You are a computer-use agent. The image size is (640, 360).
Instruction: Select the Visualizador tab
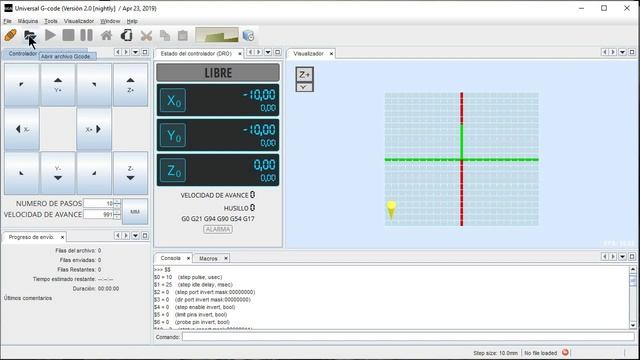(308, 53)
